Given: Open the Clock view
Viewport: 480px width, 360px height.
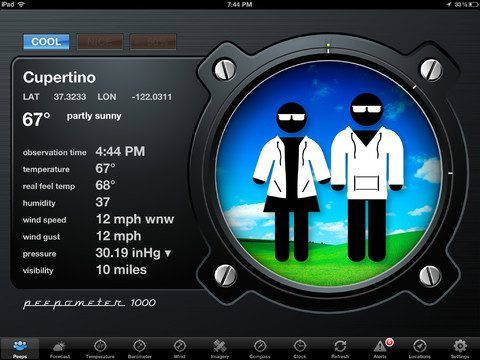Looking at the screenshot, I should coord(300,349).
